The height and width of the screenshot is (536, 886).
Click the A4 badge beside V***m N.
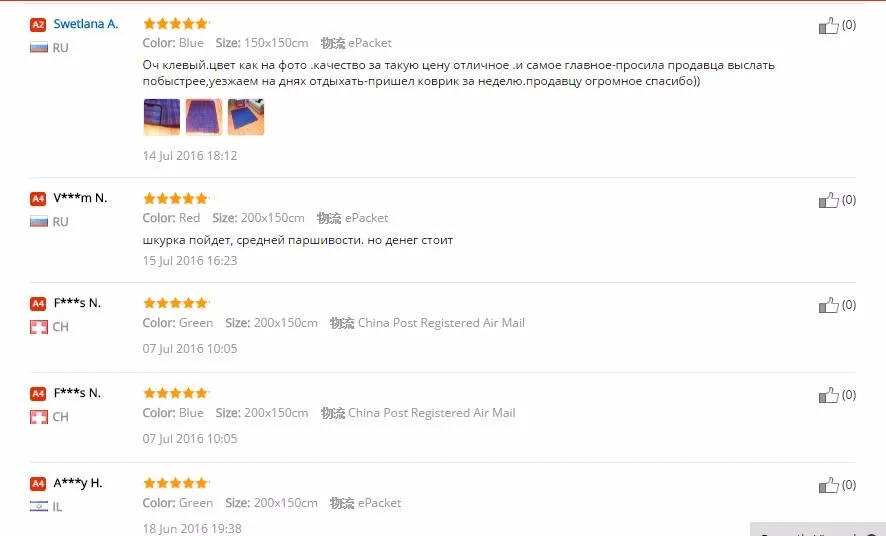[38, 199]
